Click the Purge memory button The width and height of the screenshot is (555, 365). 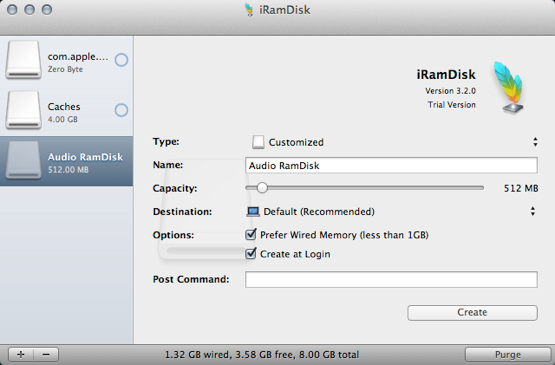(x=508, y=354)
